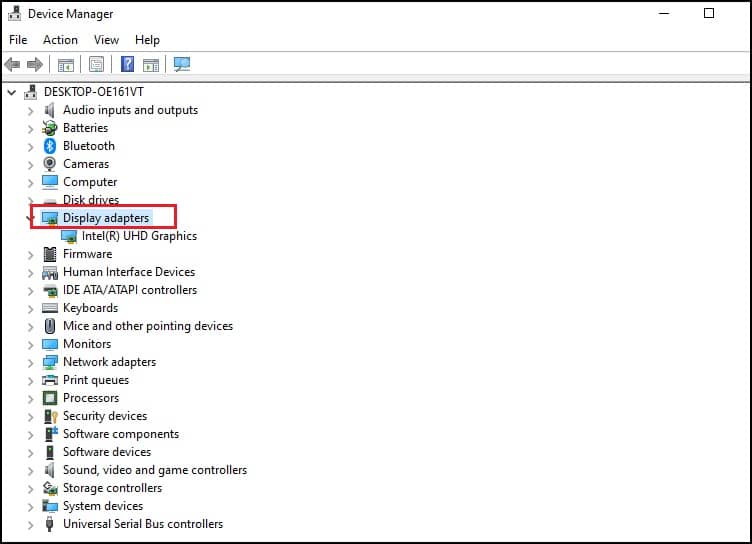
Task: Open the Help menu
Action: (x=147, y=40)
